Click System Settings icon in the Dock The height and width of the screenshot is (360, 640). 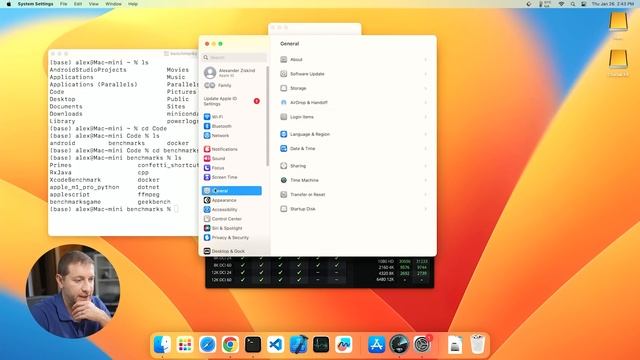pos(422,345)
